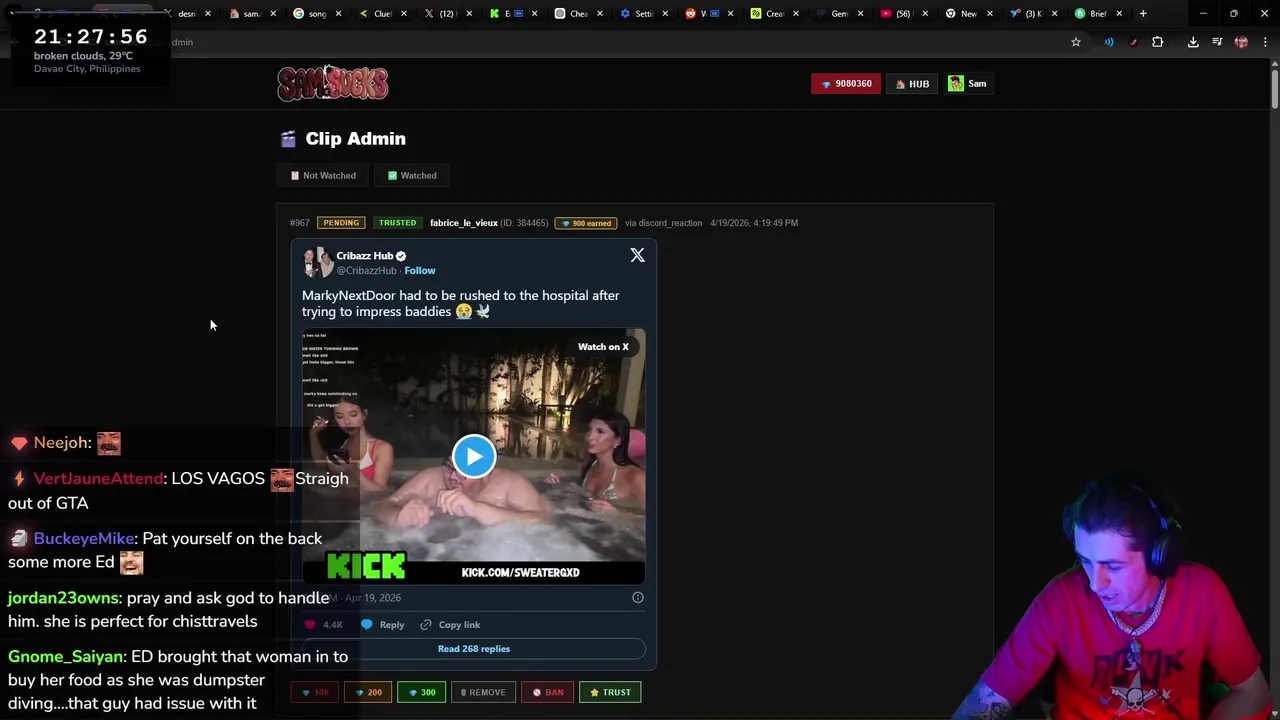Click the Cribazz Hub verified badge
Image resolution: width=1280 pixels, height=720 pixels.
click(401, 256)
